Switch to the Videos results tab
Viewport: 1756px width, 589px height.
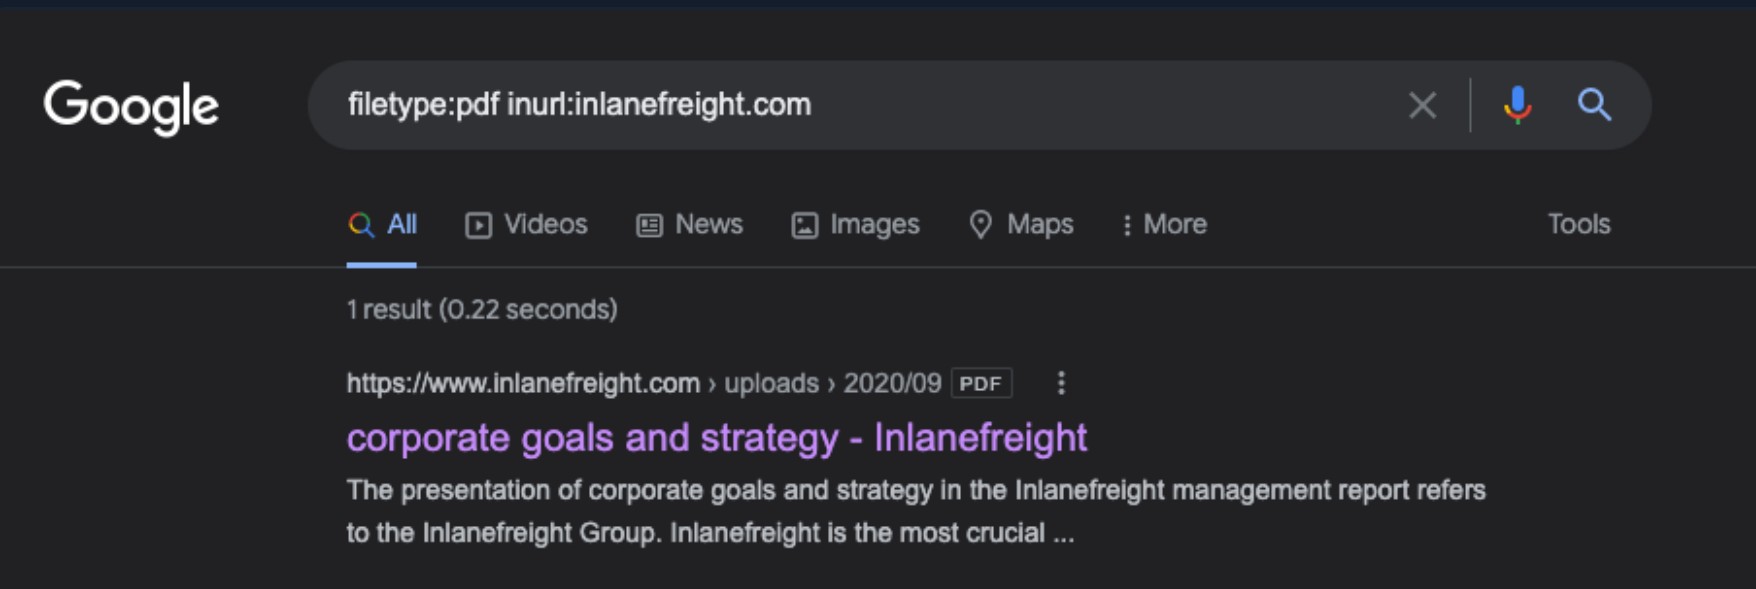[x=526, y=225]
